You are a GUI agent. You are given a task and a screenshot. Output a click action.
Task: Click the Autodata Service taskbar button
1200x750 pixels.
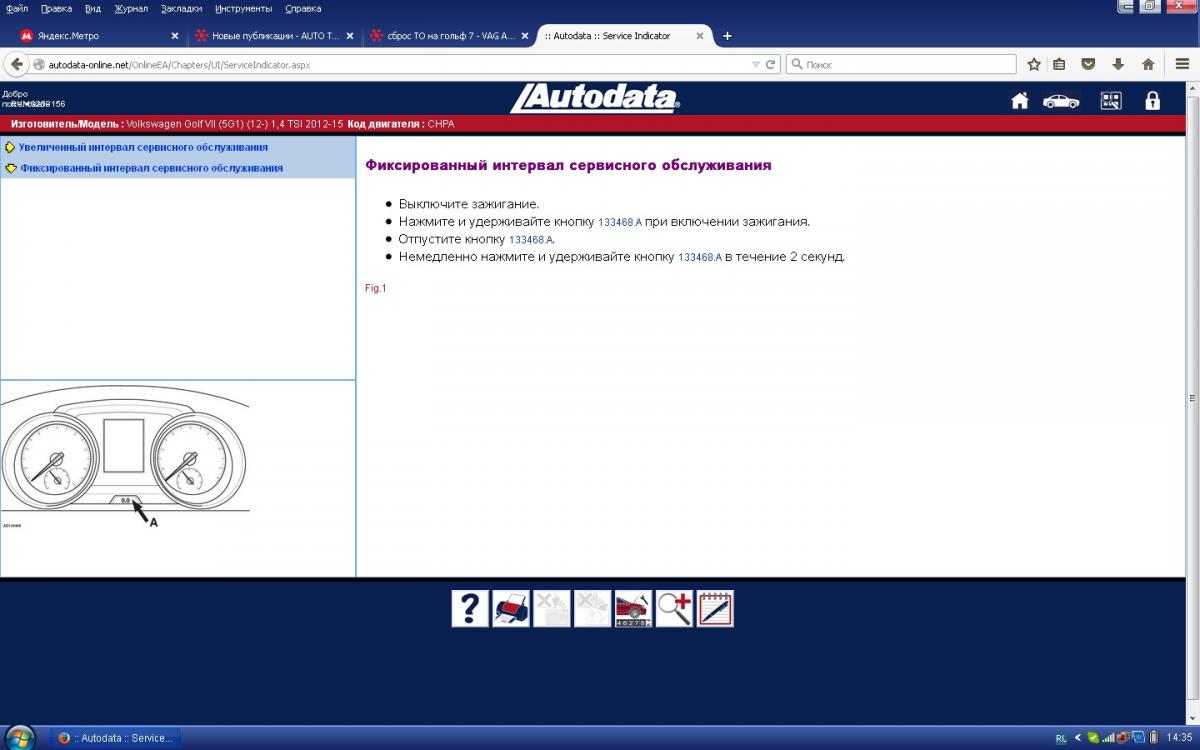[114, 738]
